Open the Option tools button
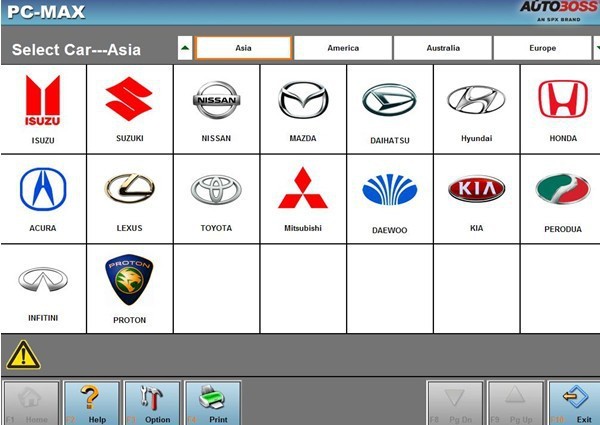600x425 pixels. 152,403
